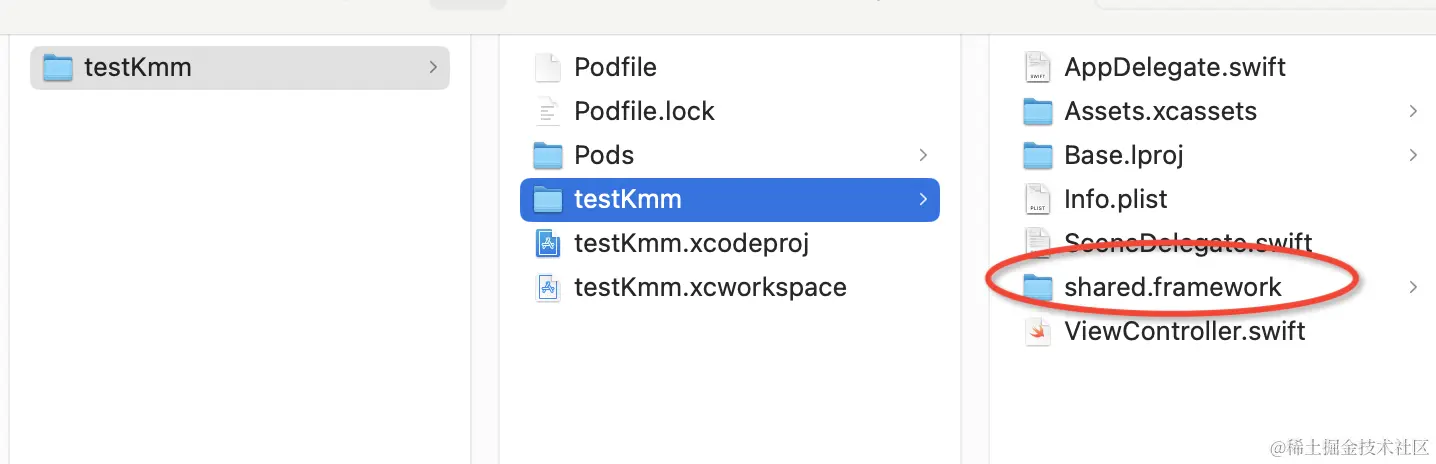Viewport: 1436px width, 464px height.
Task: Click the Assets.xcassets folder icon
Action: pyautogui.click(x=1038, y=111)
